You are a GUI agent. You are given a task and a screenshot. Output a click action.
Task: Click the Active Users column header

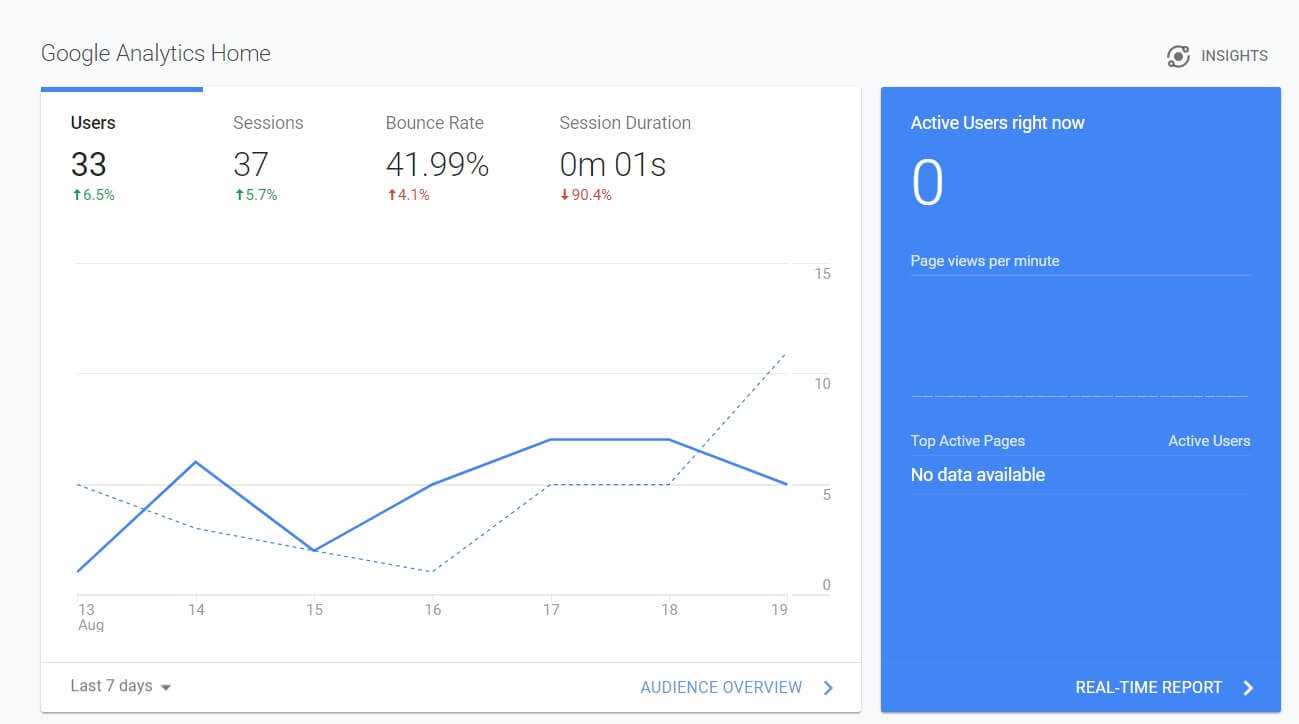[x=1209, y=441]
